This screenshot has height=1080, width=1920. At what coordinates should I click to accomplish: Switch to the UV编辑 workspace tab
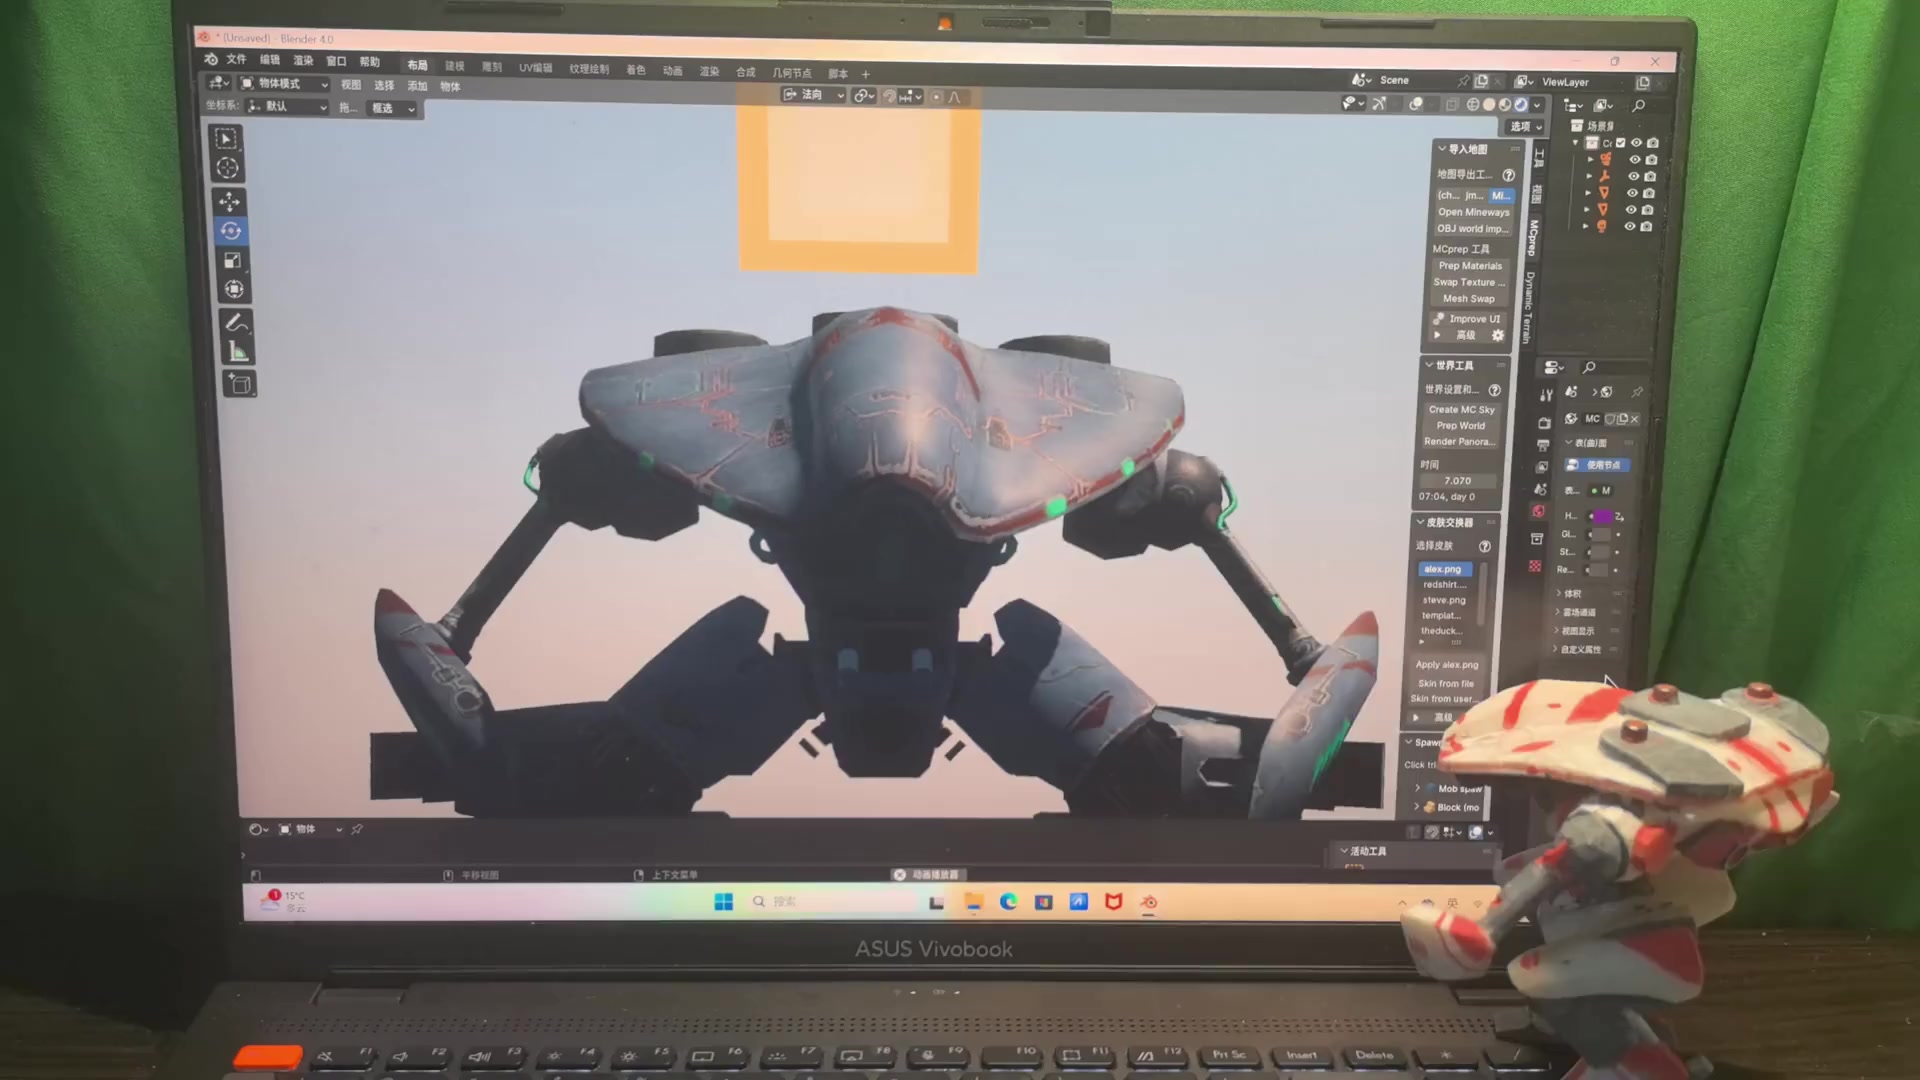535,68
